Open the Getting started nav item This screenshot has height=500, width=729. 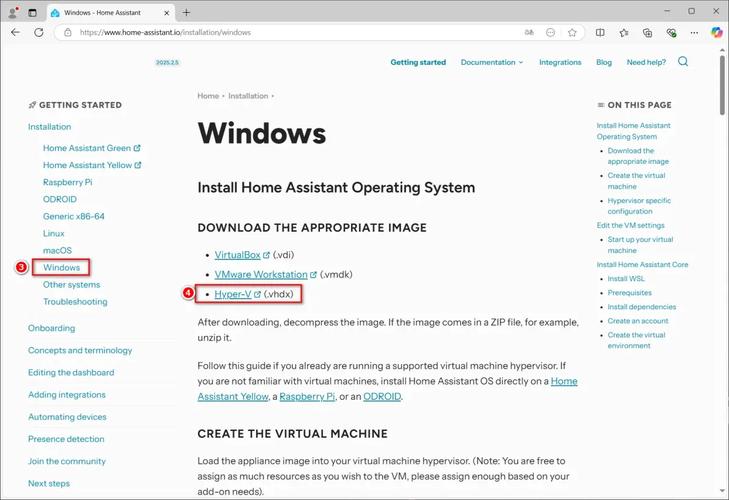[418, 62]
